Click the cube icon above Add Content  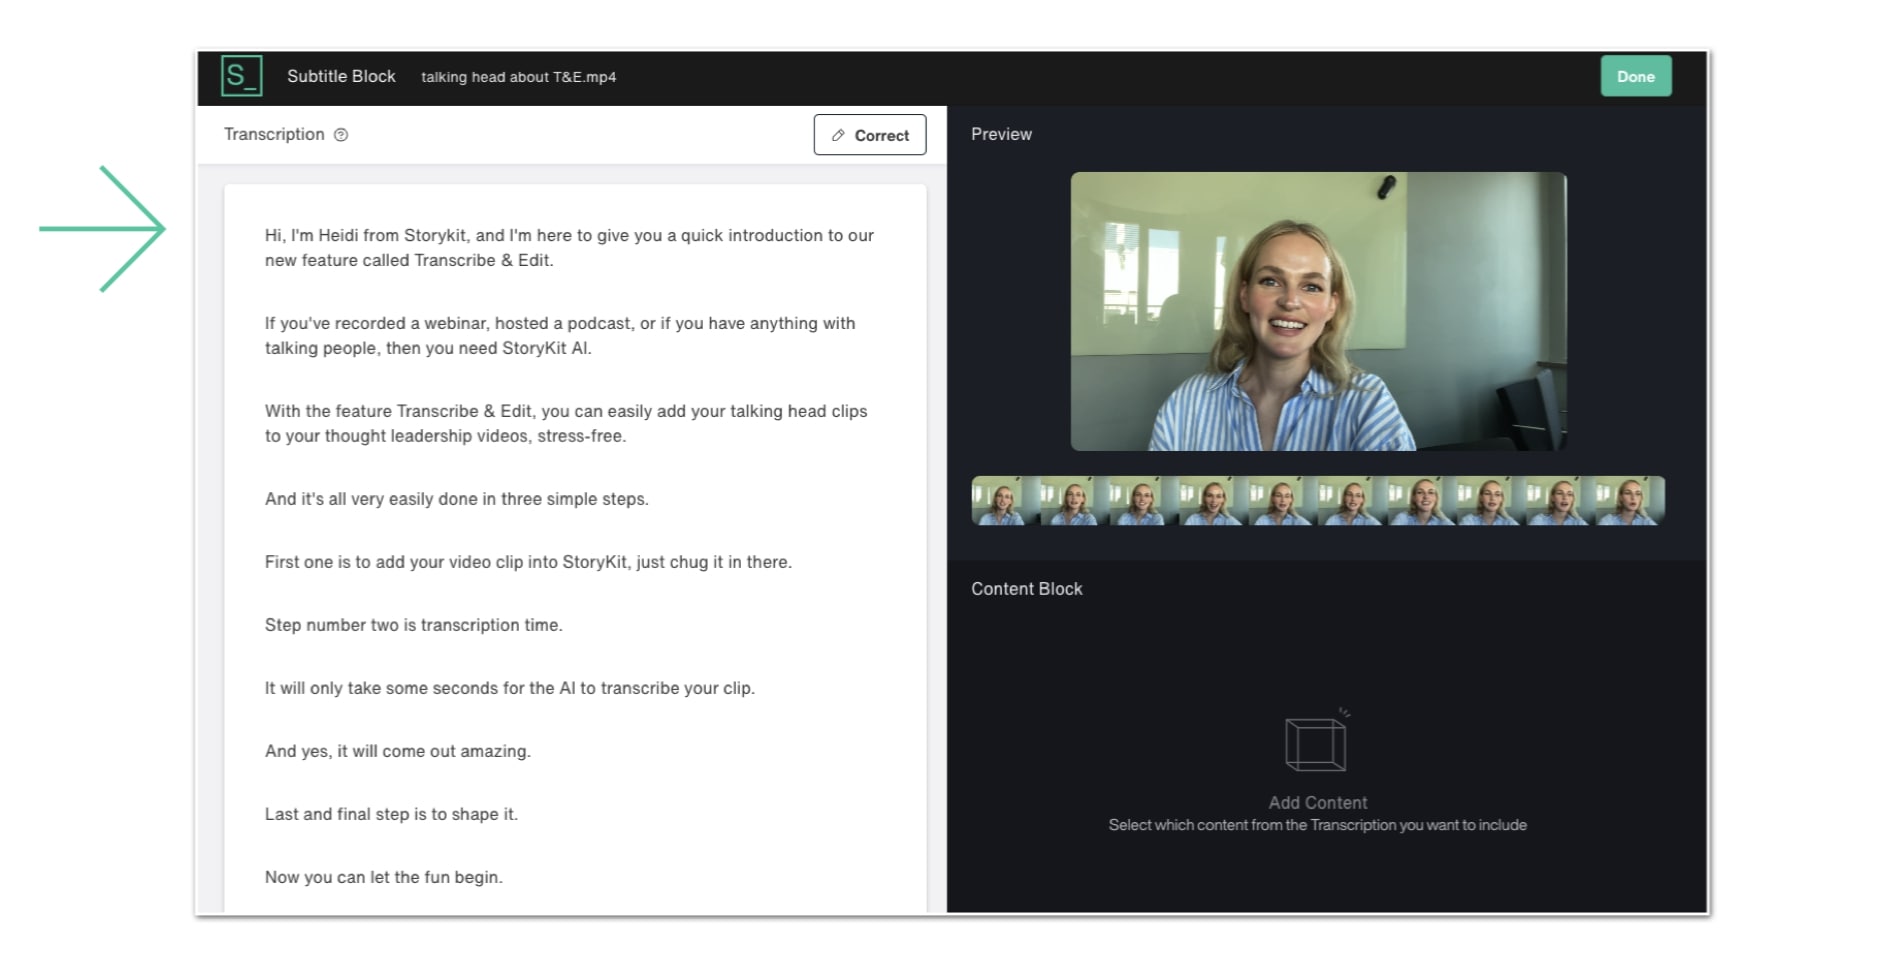pos(1317,741)
